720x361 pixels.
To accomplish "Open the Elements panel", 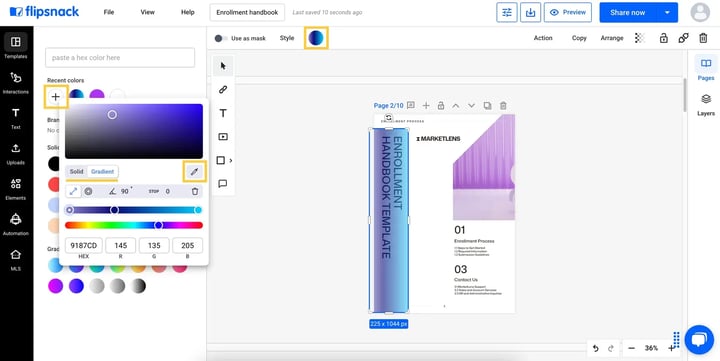I will (x=16, y=189).
